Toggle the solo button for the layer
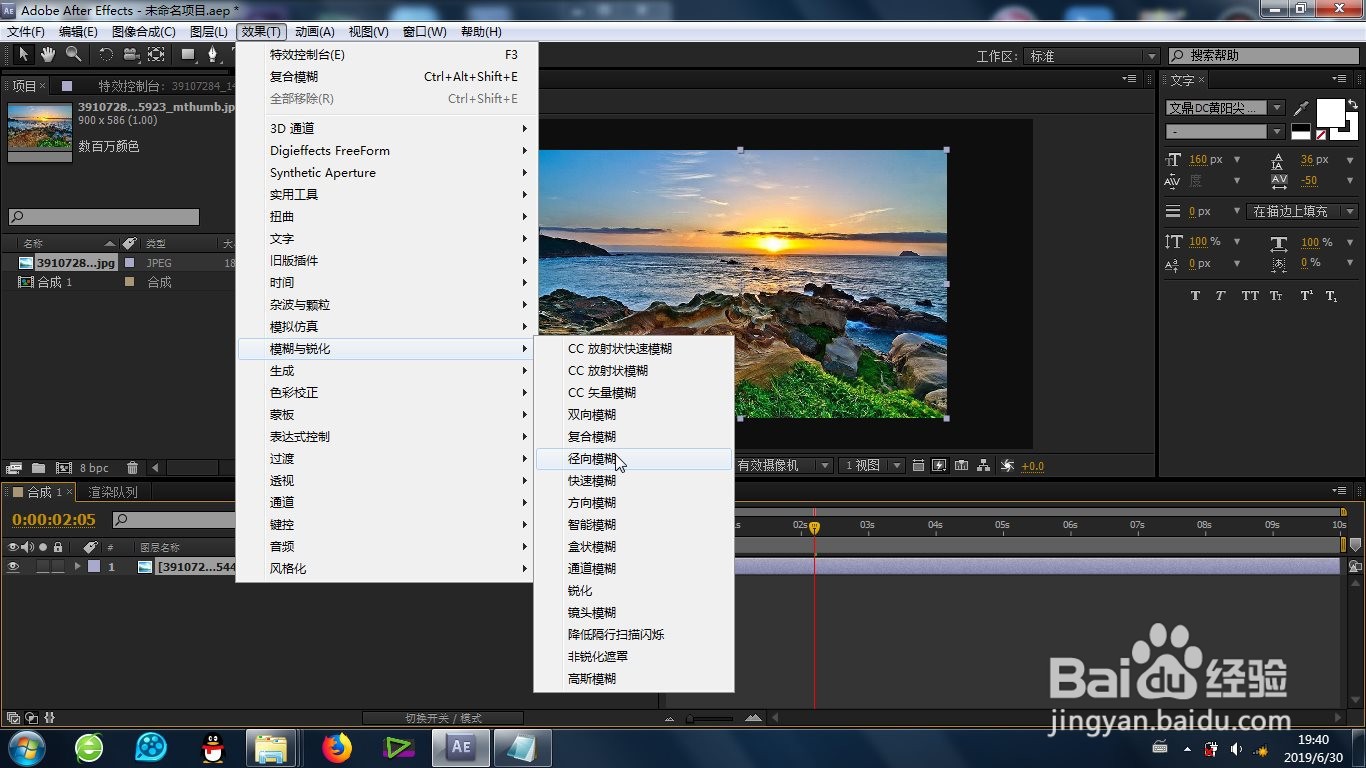Viewport: 1366px width, 768px height. [44, 567]
